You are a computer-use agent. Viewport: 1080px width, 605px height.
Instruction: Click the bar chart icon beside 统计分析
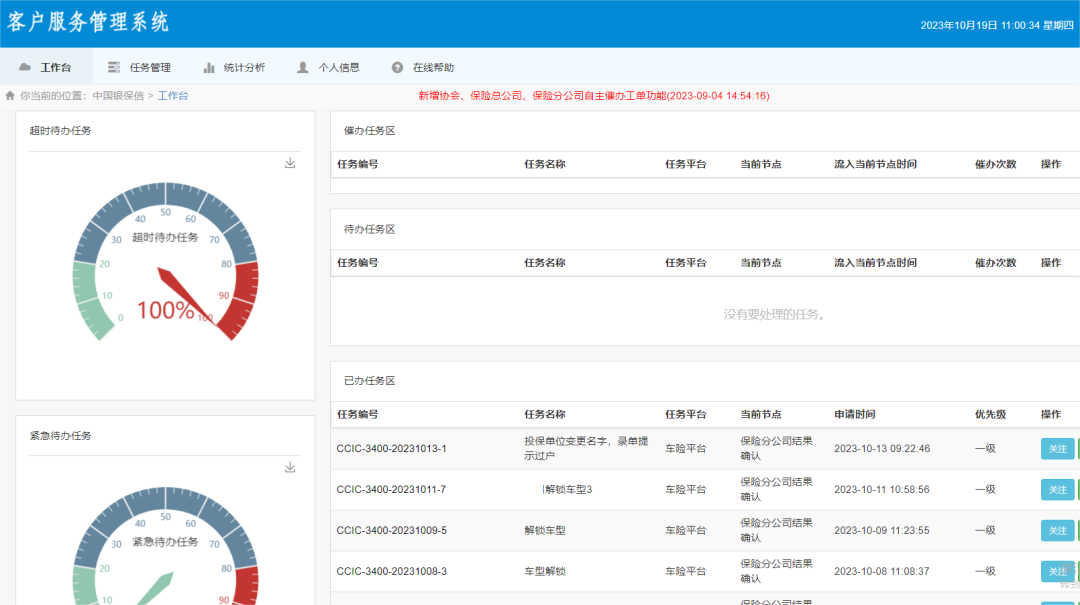click(209, 67)
